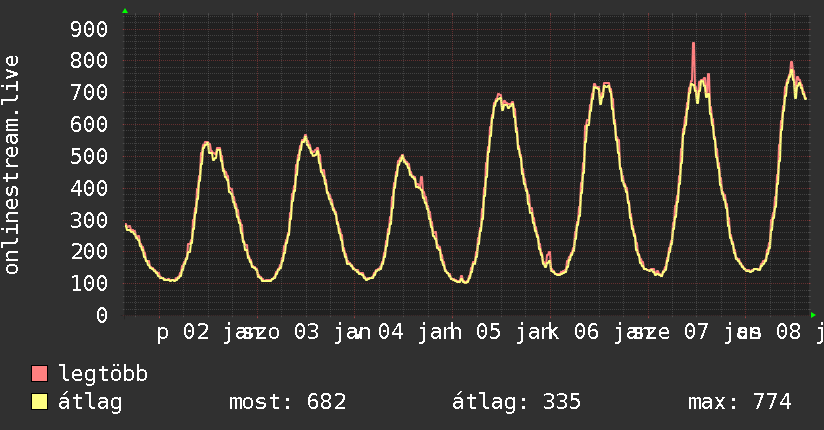Click the y-axis label 300
This screenshot has width=824, height=430.
[89, 220]
